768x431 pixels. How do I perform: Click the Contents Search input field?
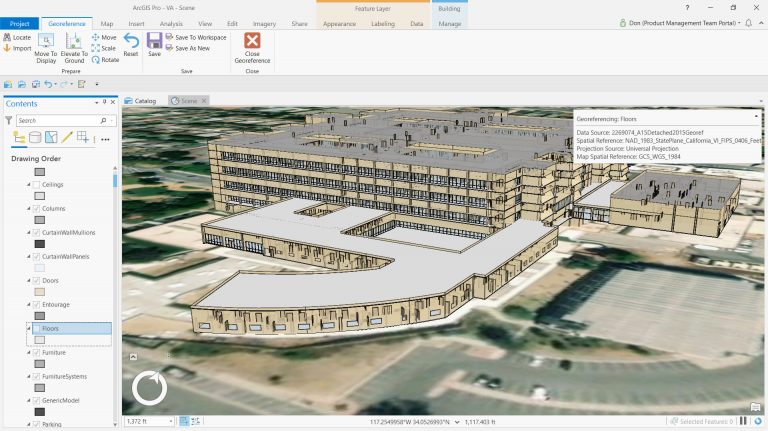click(57, 120)
